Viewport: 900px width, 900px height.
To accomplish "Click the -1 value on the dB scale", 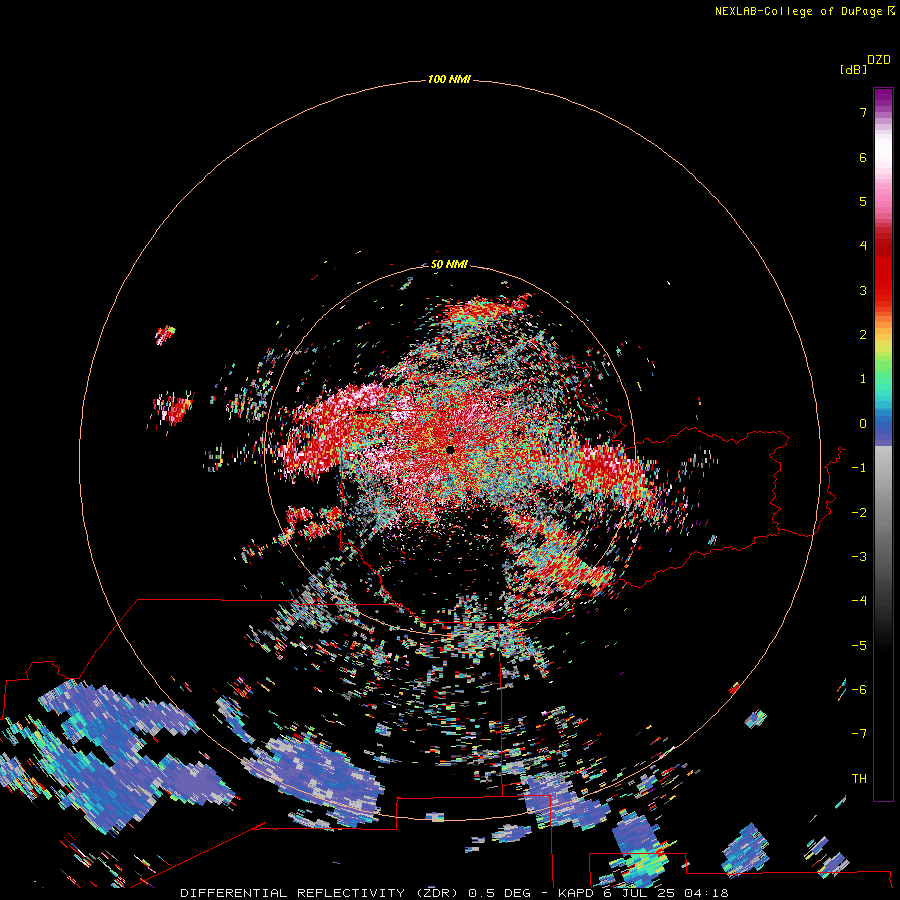I will coord(859,468).
